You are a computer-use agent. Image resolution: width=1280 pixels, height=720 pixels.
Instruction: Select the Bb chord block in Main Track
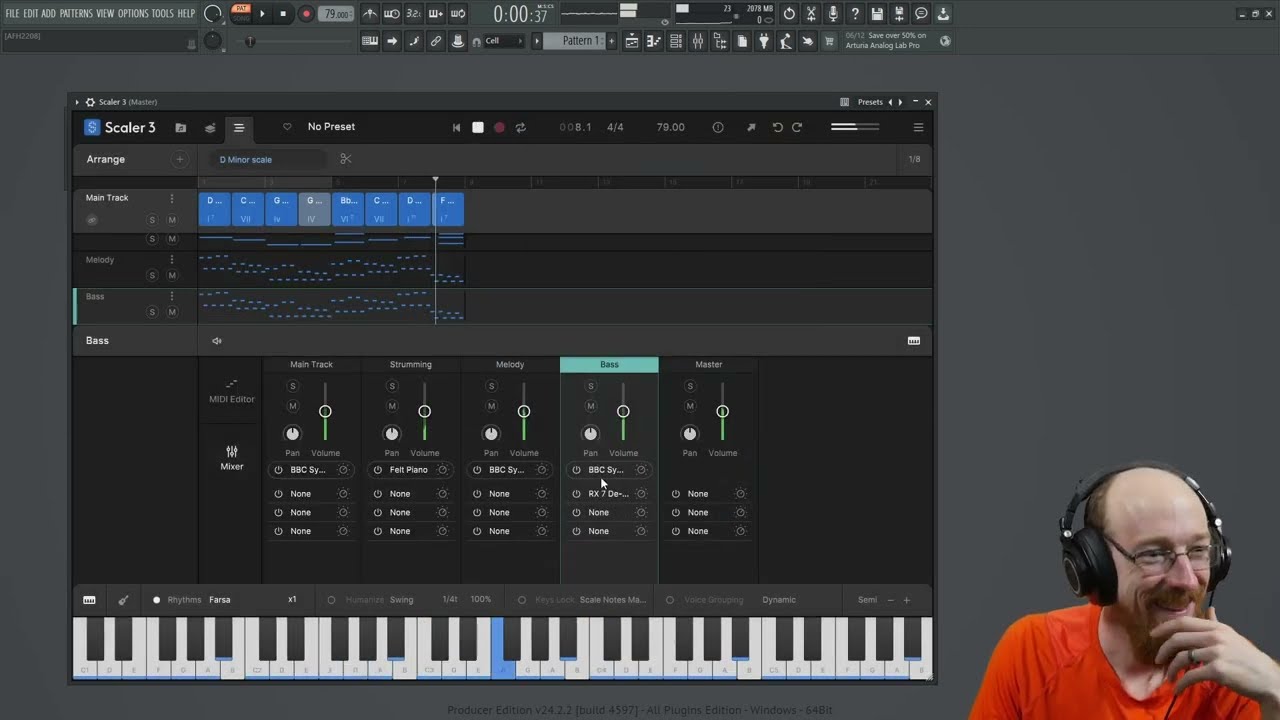pyautogui.click(x=348, y=209)
